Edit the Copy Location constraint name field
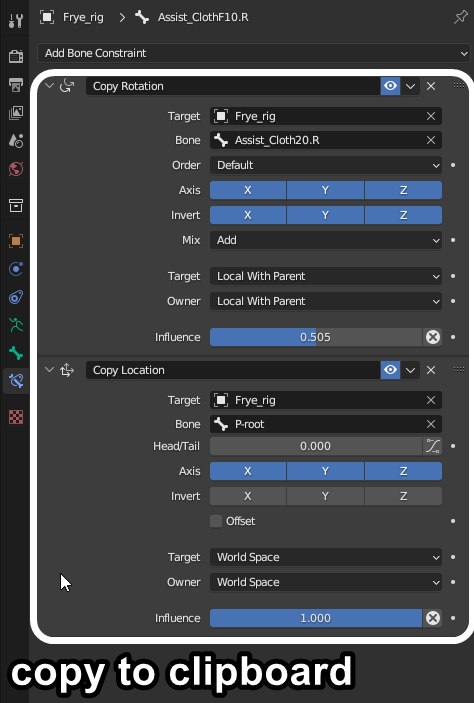The height and width of the screenshot is (703, 474). [x=233, y=370]
